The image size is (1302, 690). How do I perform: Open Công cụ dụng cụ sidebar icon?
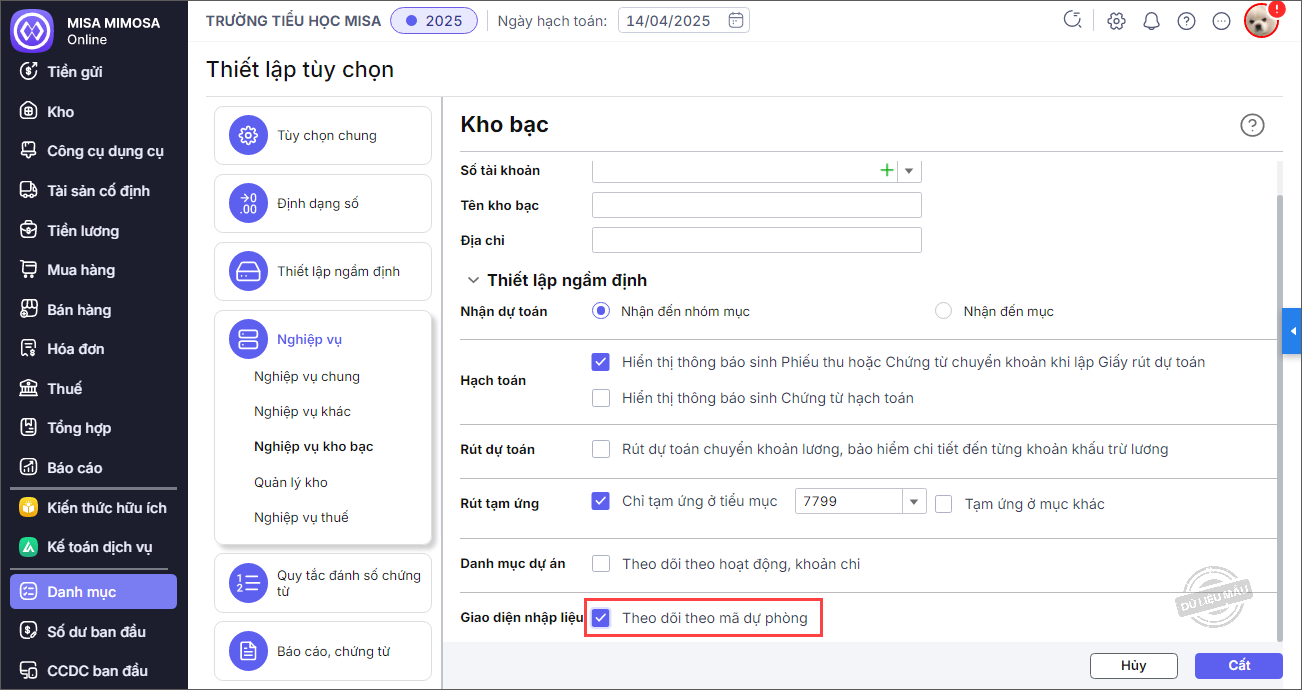[x=29, y=151]
